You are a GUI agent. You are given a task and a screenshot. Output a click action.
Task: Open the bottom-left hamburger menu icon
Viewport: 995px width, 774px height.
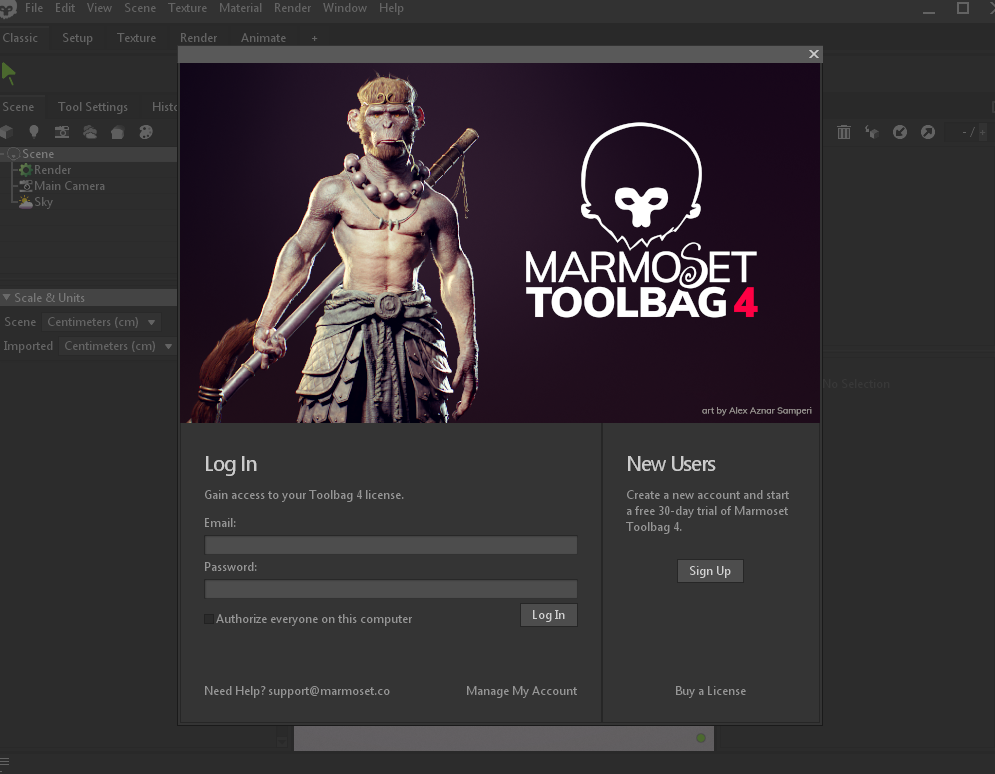4,762
